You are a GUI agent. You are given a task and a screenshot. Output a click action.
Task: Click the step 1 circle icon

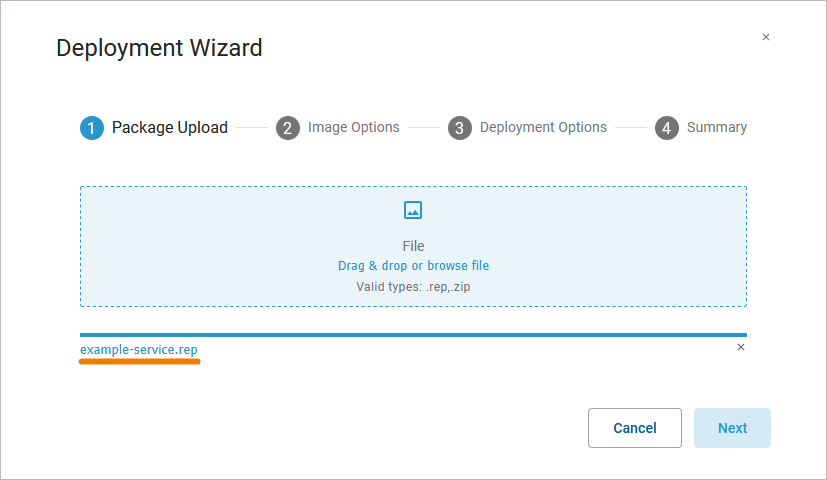click(92, 128)
